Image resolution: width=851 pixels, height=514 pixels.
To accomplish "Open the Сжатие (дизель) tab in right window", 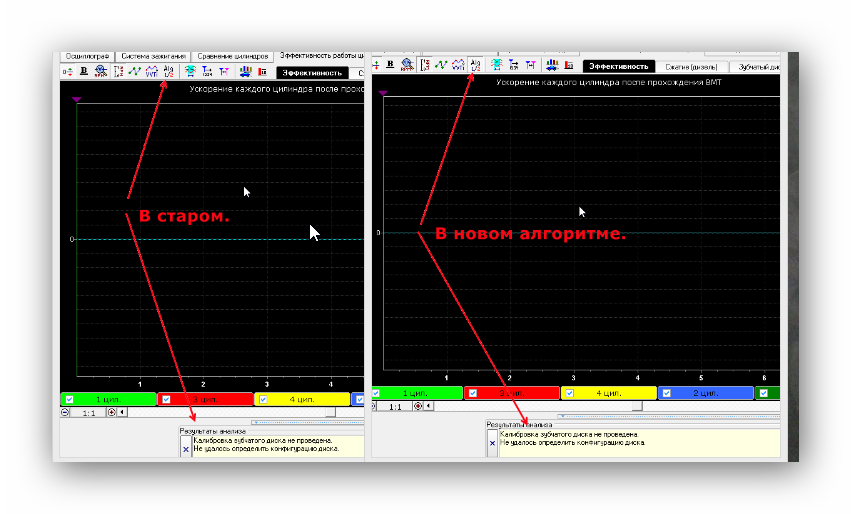I will coord(691,67).
